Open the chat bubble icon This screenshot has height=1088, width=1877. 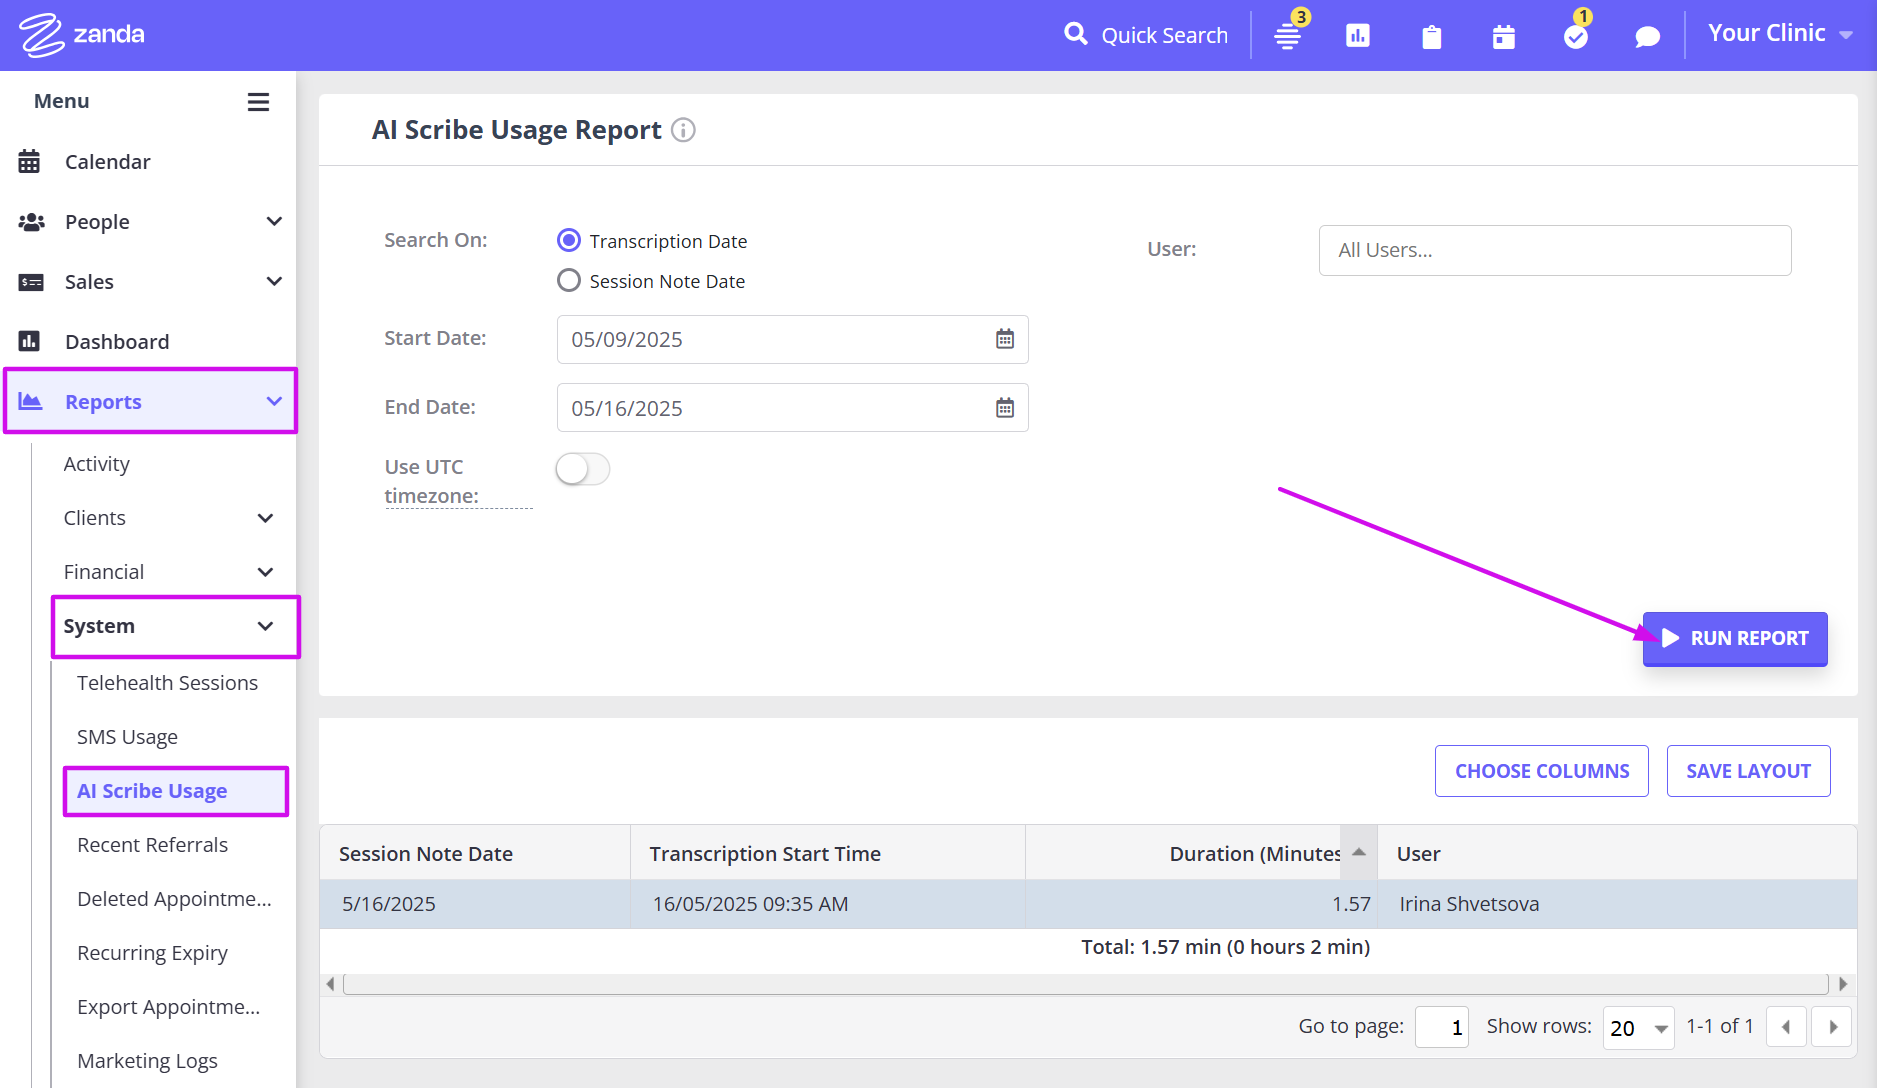point(1646,35)
